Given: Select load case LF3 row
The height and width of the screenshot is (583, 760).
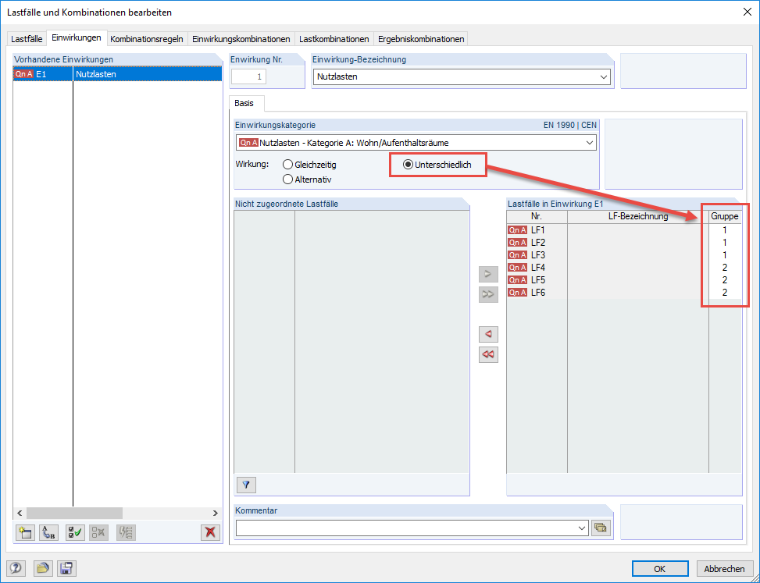Looking at the screenshot, I should (x=624, y=255).
